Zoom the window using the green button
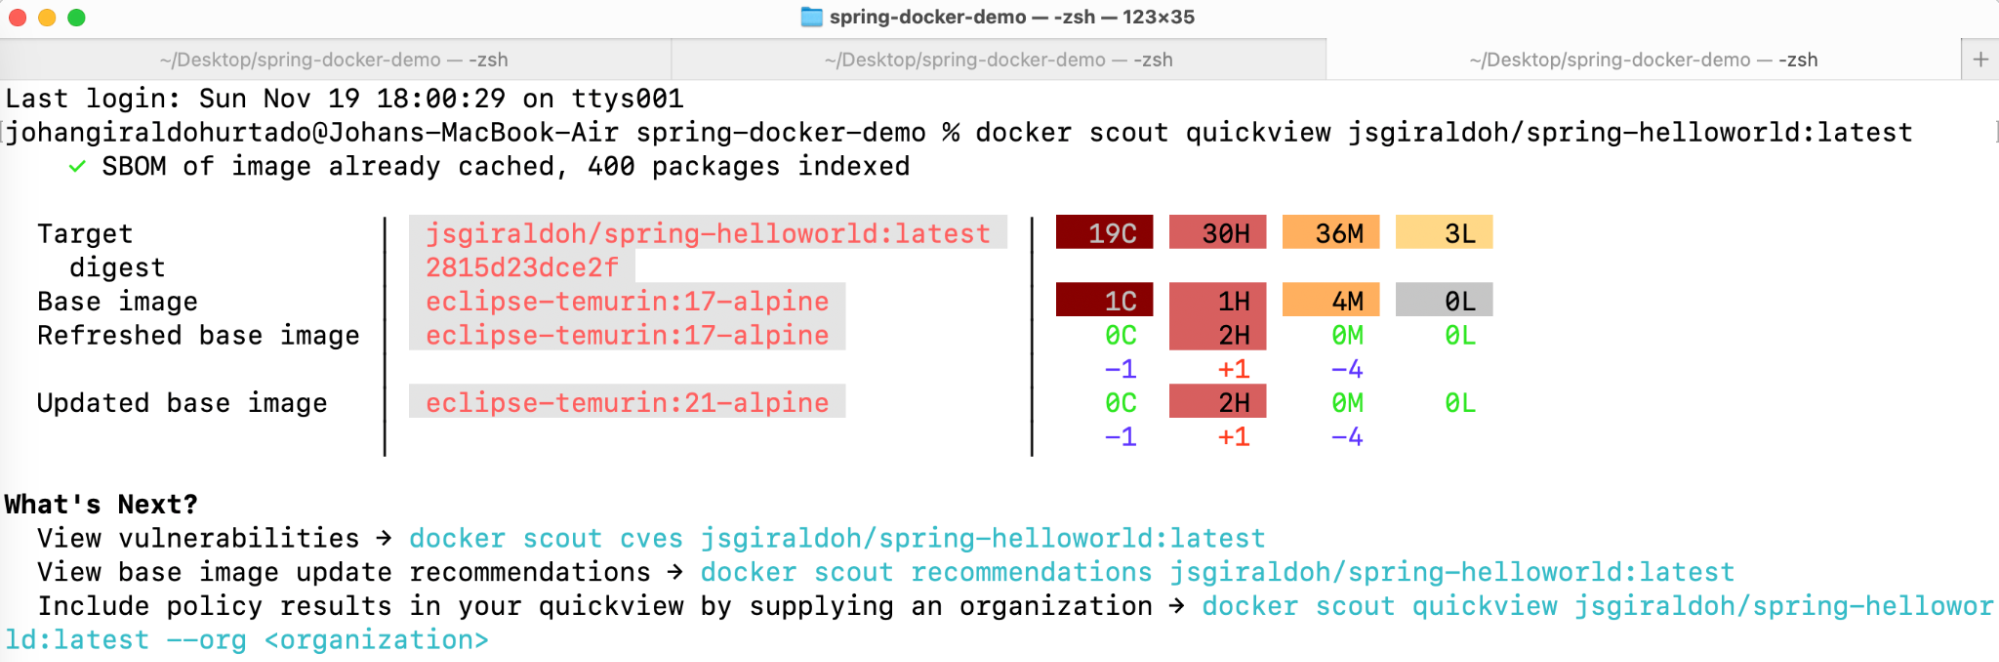1999x662 pixels. [76, 17]
